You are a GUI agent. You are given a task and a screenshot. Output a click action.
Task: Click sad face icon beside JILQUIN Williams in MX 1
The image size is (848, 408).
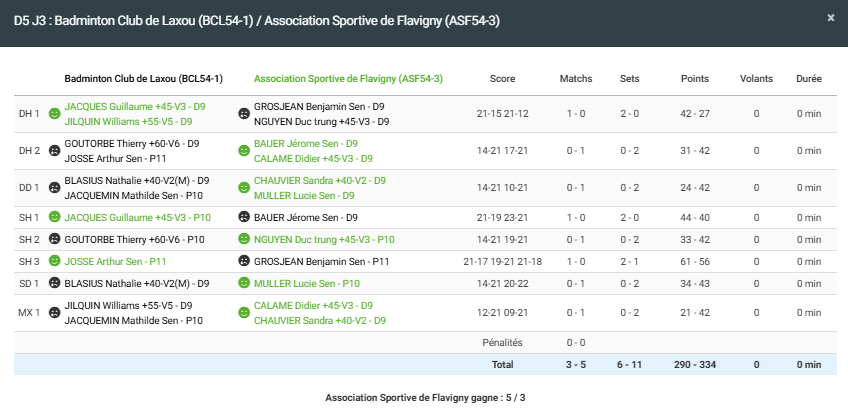point(54,313)
